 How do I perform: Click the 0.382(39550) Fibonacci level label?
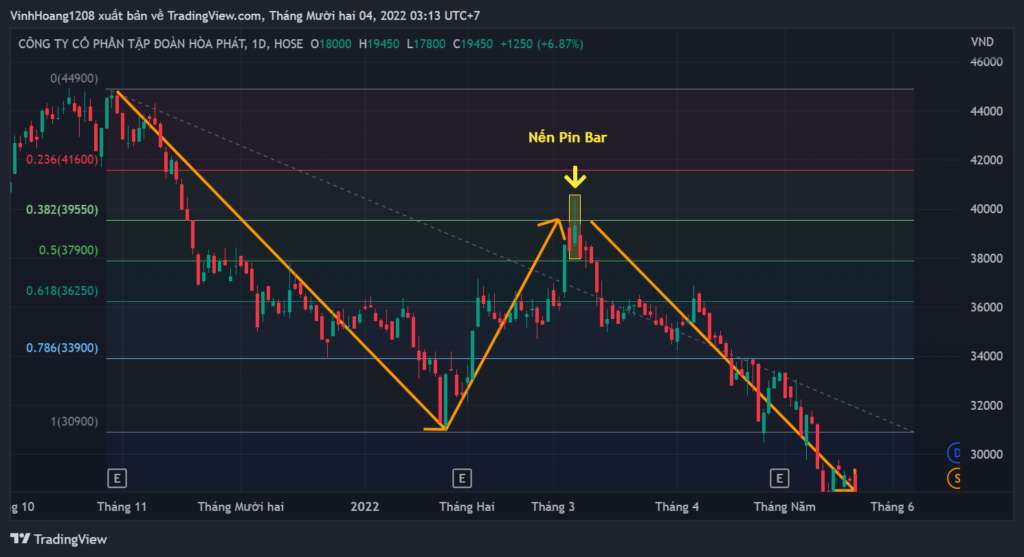coord(62,211)
